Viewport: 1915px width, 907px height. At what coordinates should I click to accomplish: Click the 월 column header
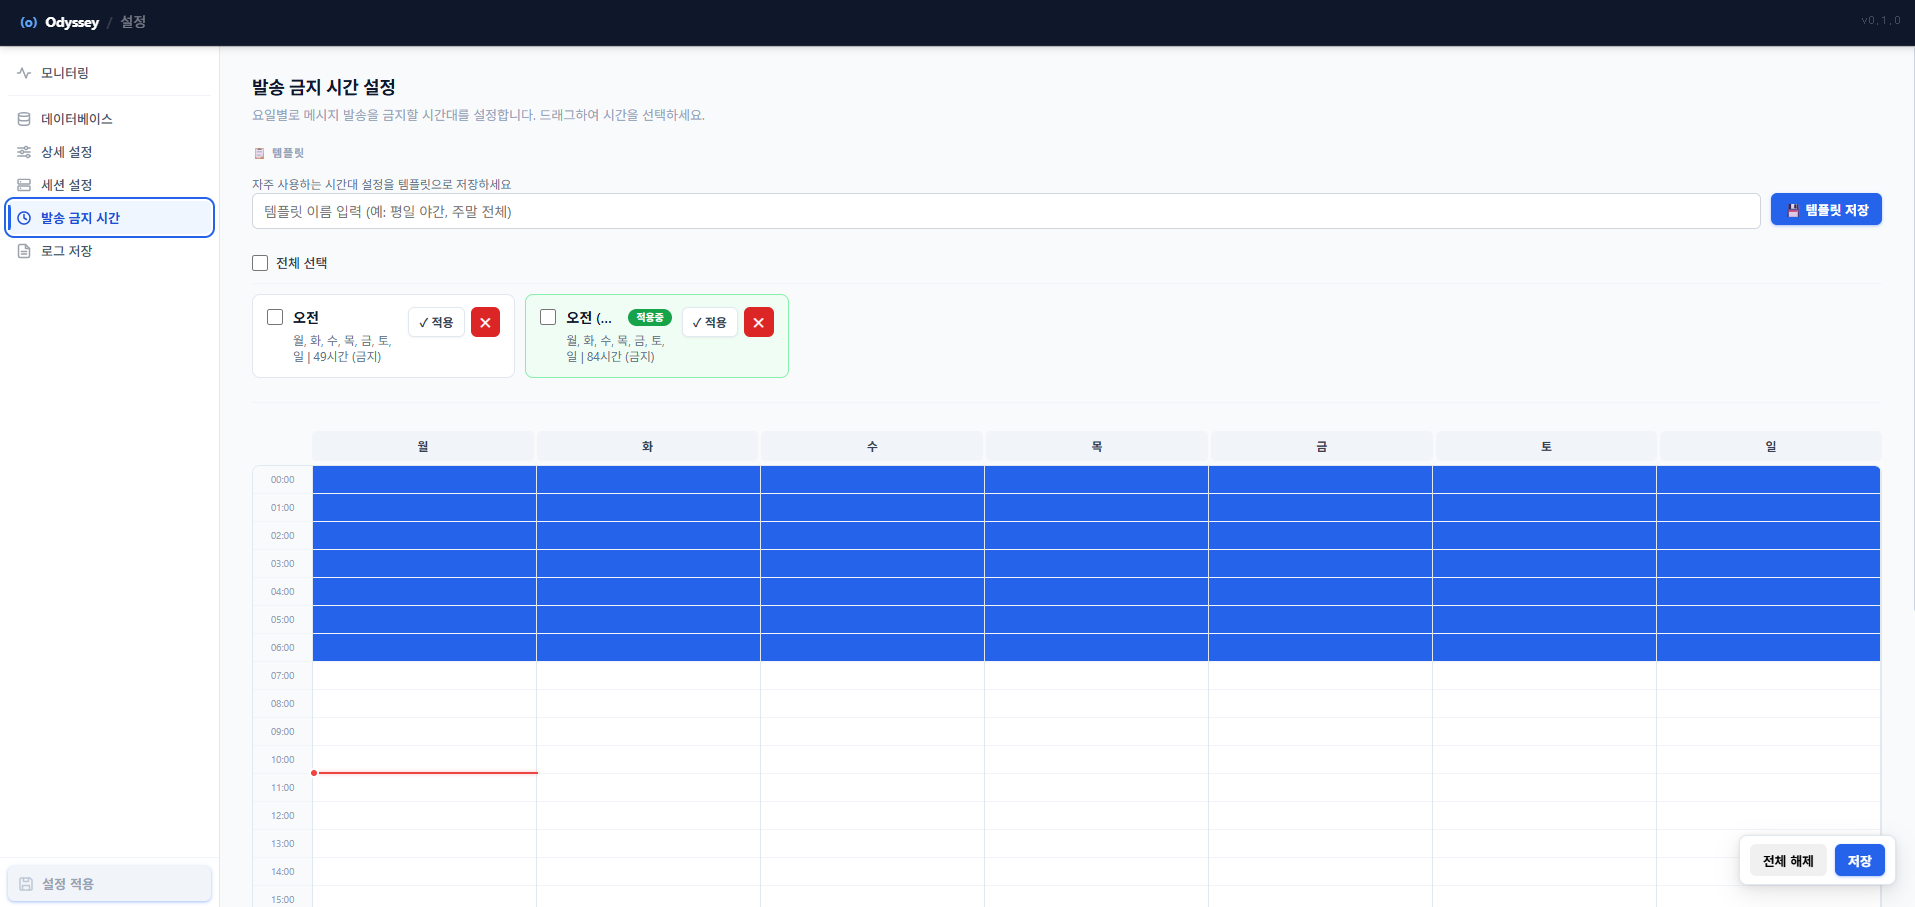(423, 446)
